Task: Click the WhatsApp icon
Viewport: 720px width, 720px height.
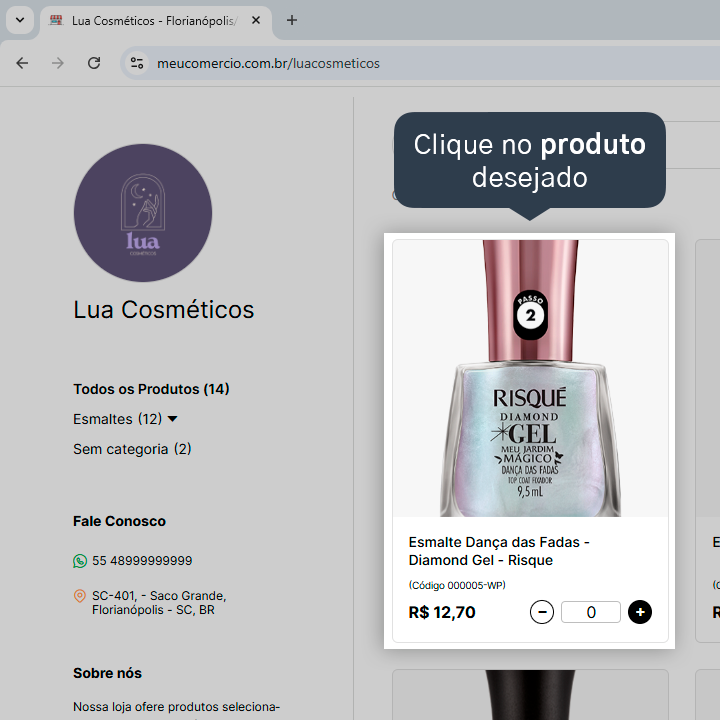Action: tap(80, 561)
